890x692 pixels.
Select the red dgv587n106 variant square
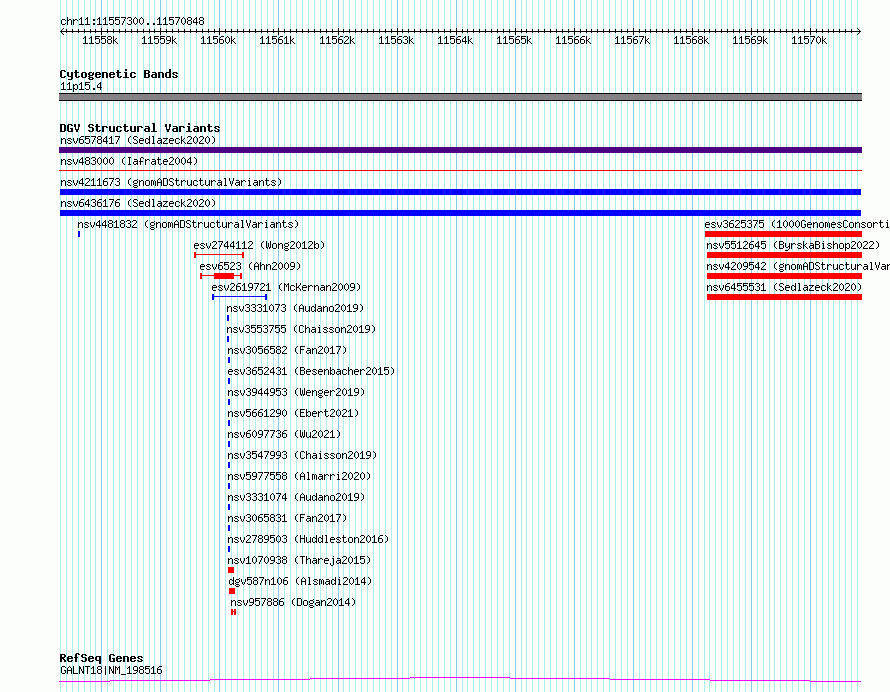[232, 591]
